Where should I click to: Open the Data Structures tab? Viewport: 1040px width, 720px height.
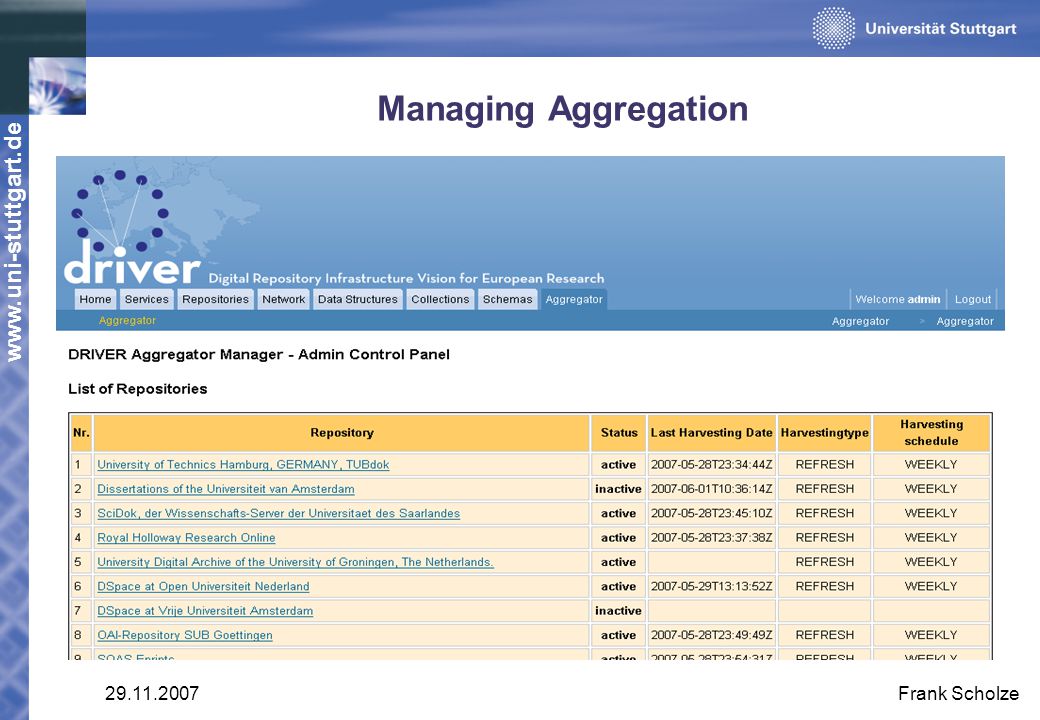(x=358, y=299)
